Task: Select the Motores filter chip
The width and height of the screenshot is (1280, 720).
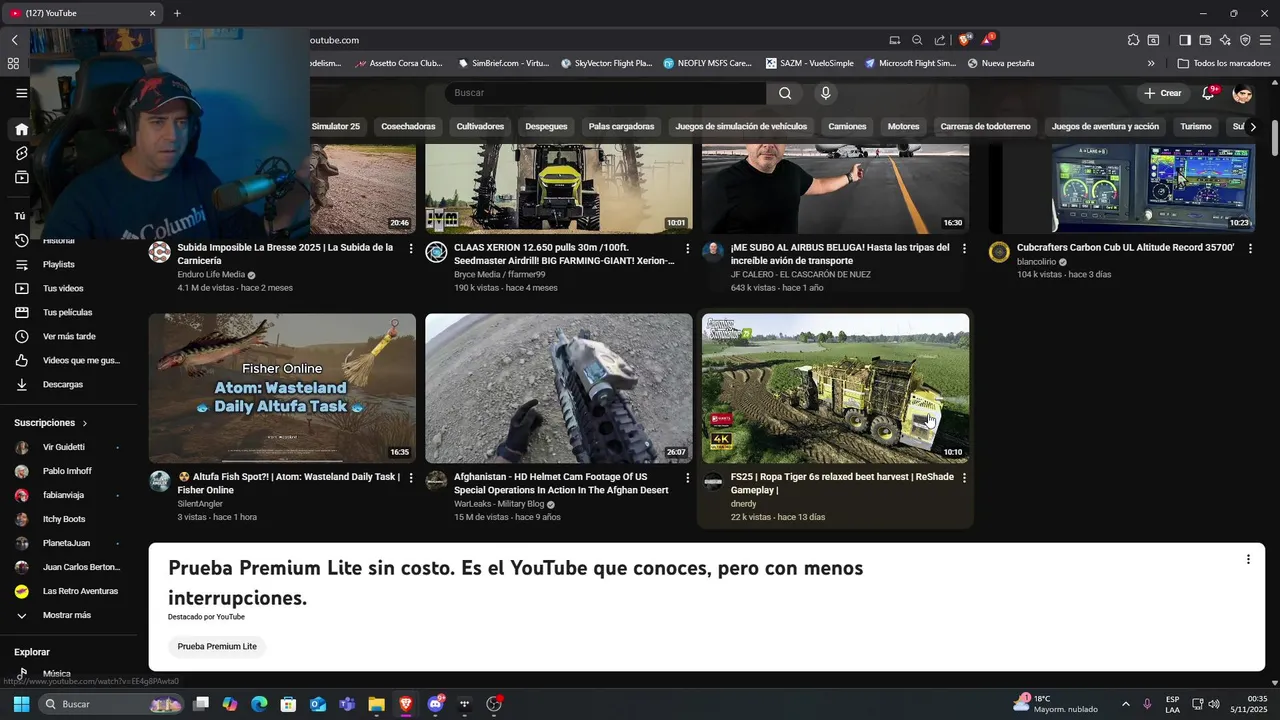Action: point(903,127)
